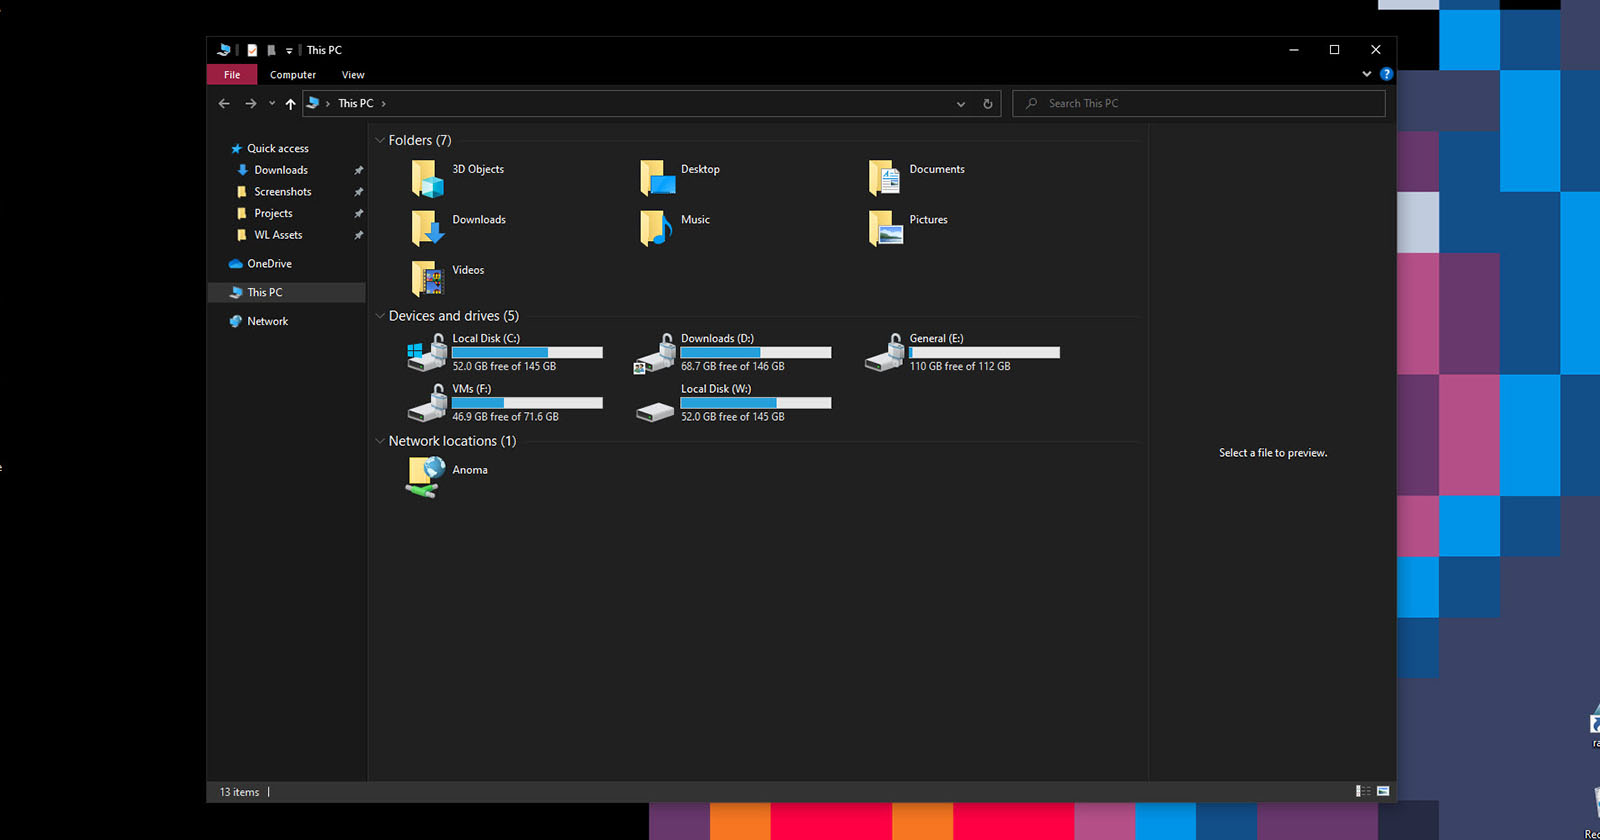The image size is (1600, 840).
Task: Select the Videos folder icon
Action: click(427, 279)
